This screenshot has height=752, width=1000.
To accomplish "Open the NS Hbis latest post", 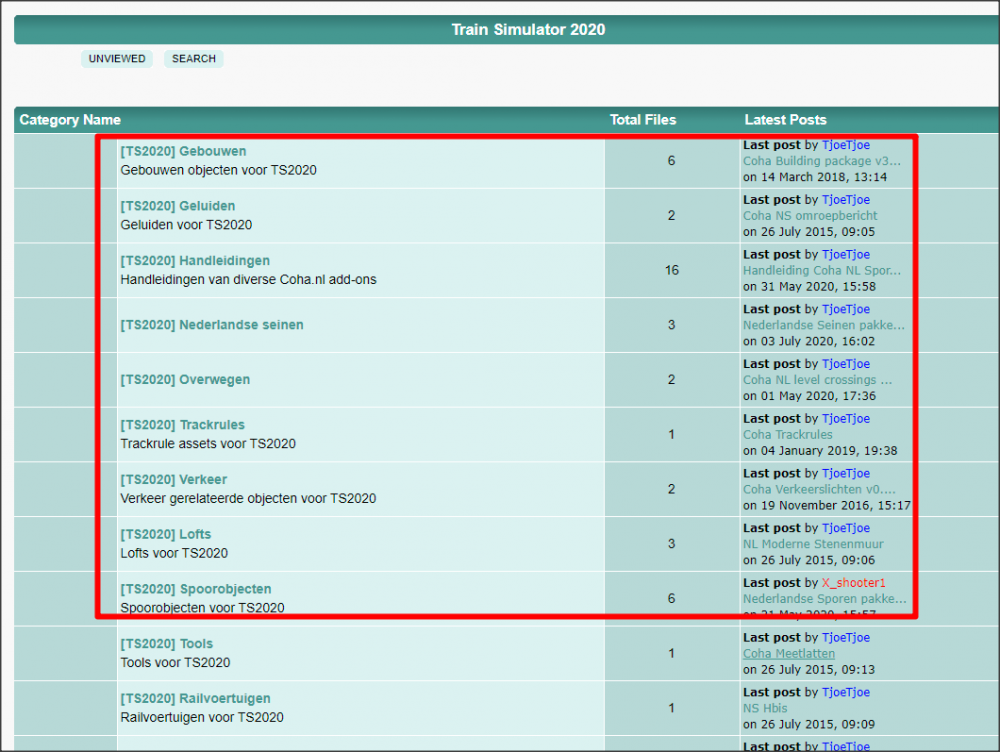I will click(765, 708).
